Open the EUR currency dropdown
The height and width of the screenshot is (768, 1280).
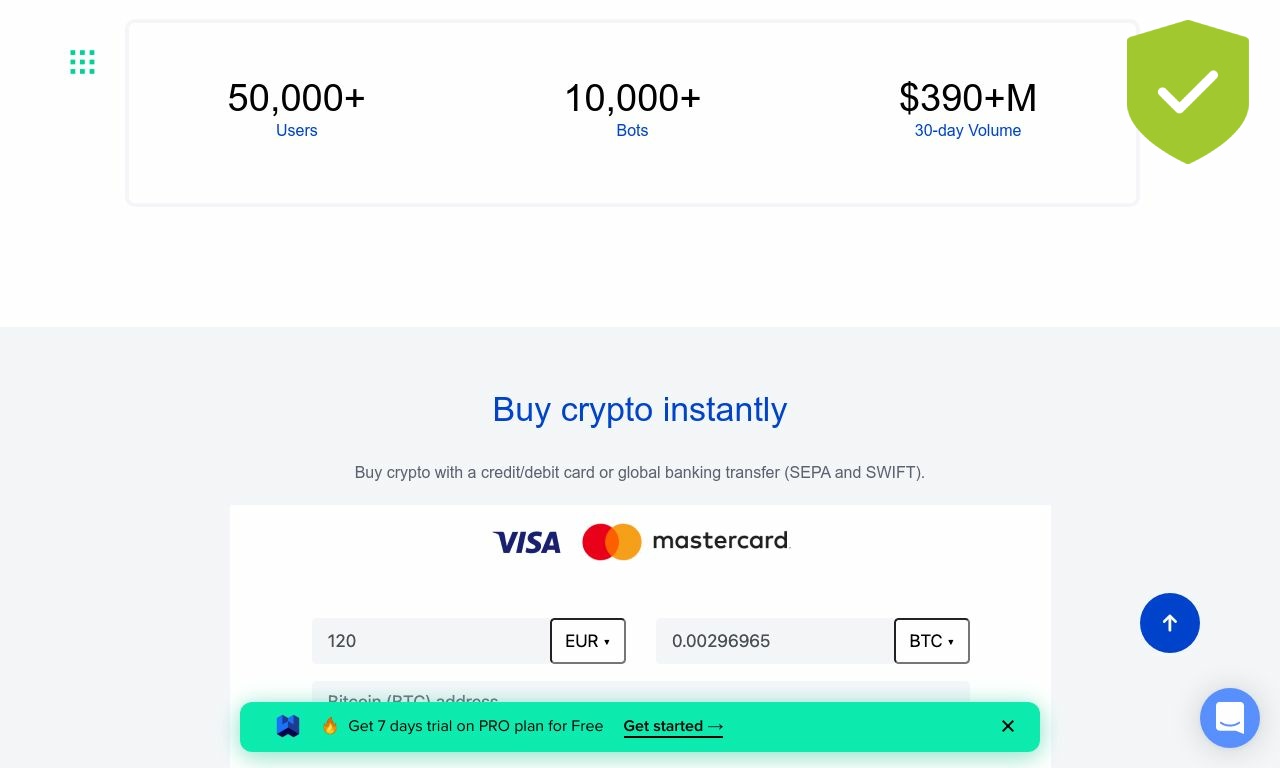[x=587, y=641]
